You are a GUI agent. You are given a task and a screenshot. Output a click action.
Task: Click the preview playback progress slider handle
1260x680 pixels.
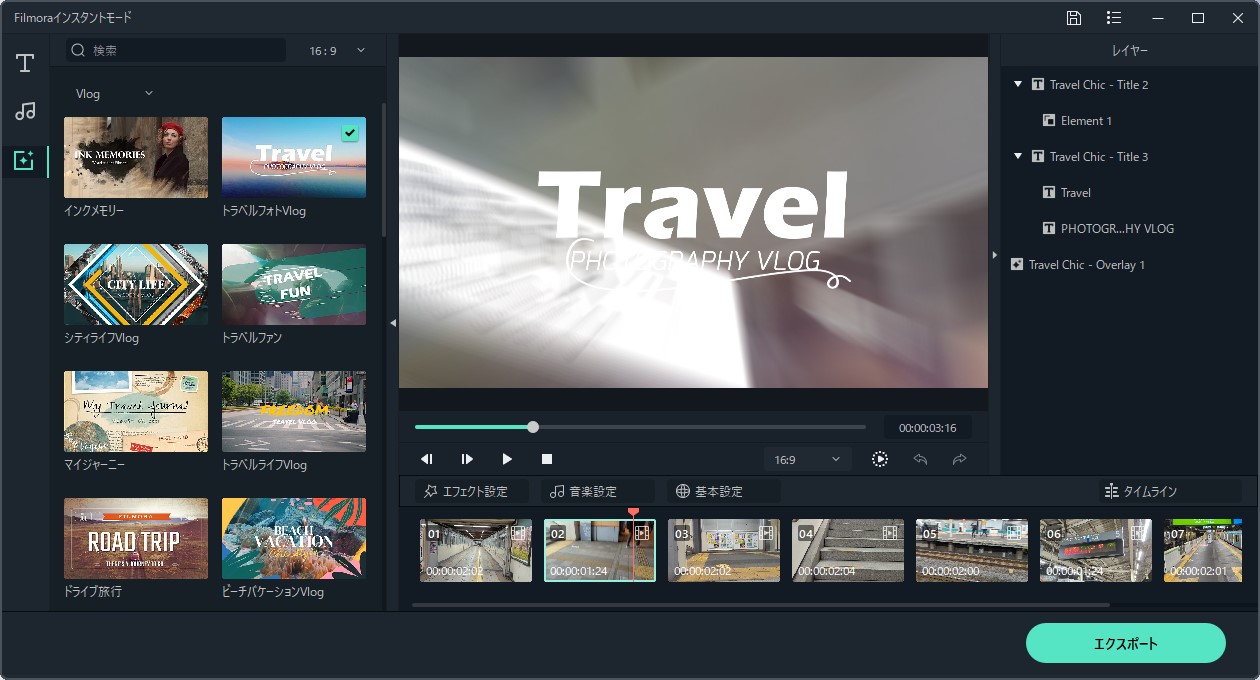533,427
